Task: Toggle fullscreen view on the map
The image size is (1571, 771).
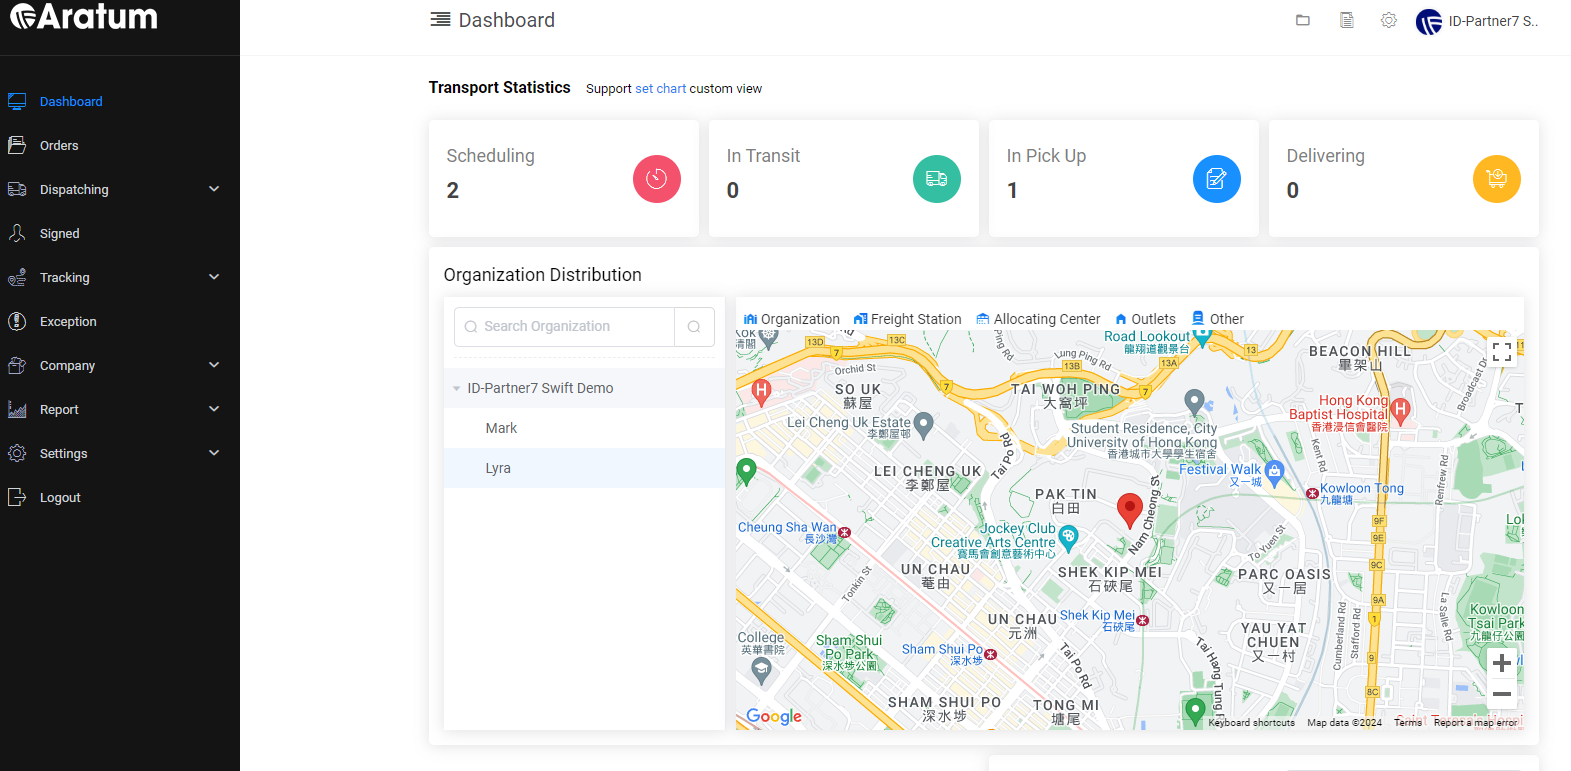Action: pos(1502,352)
